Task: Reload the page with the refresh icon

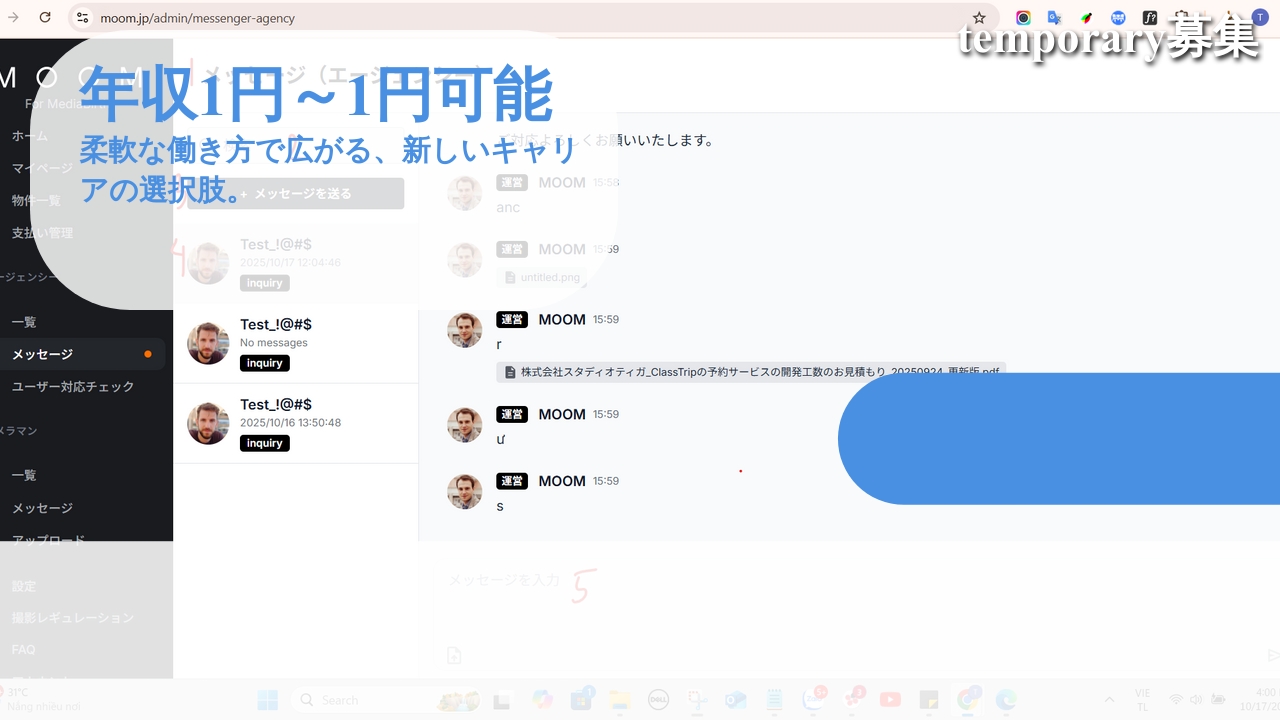Action: pos(43,18)
